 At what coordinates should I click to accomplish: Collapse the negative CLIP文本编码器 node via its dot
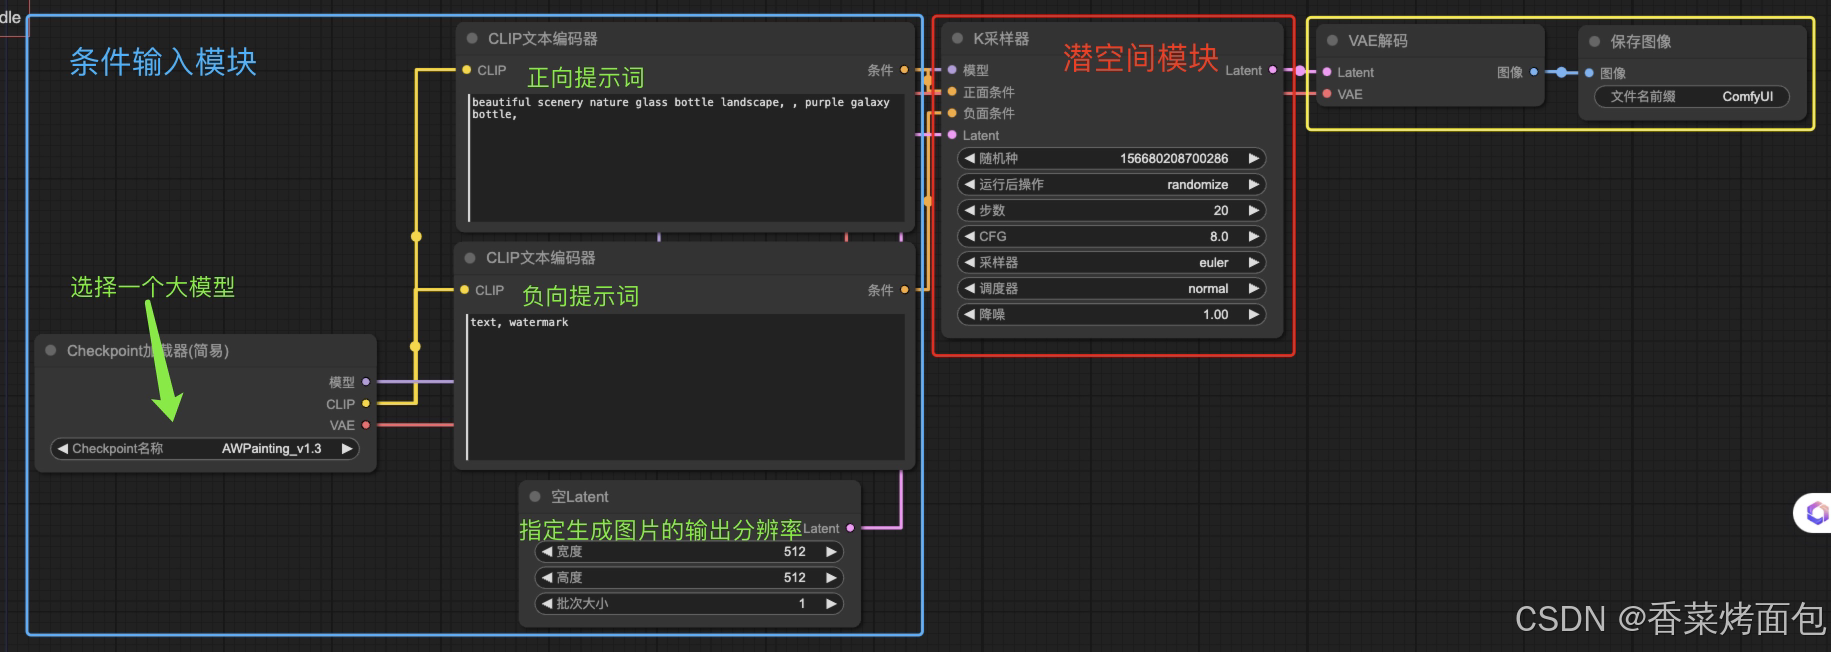470,257
